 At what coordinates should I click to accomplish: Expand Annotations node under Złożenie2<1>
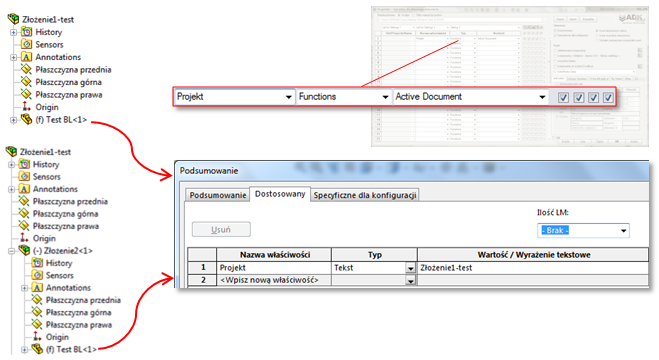[x=24, y=288]
